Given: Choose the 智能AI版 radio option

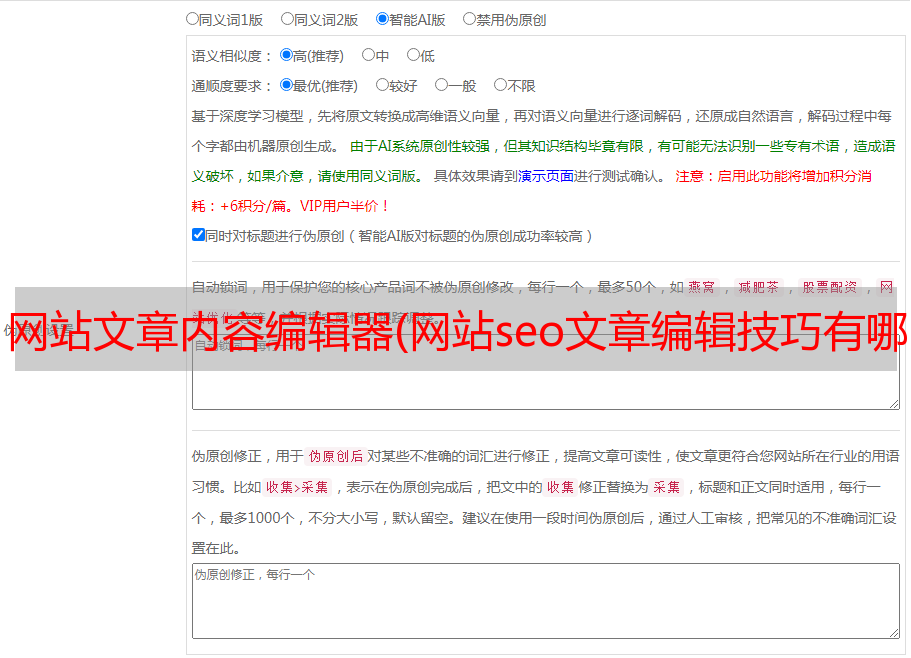Looking at the screenshot, I should point(382,19).
